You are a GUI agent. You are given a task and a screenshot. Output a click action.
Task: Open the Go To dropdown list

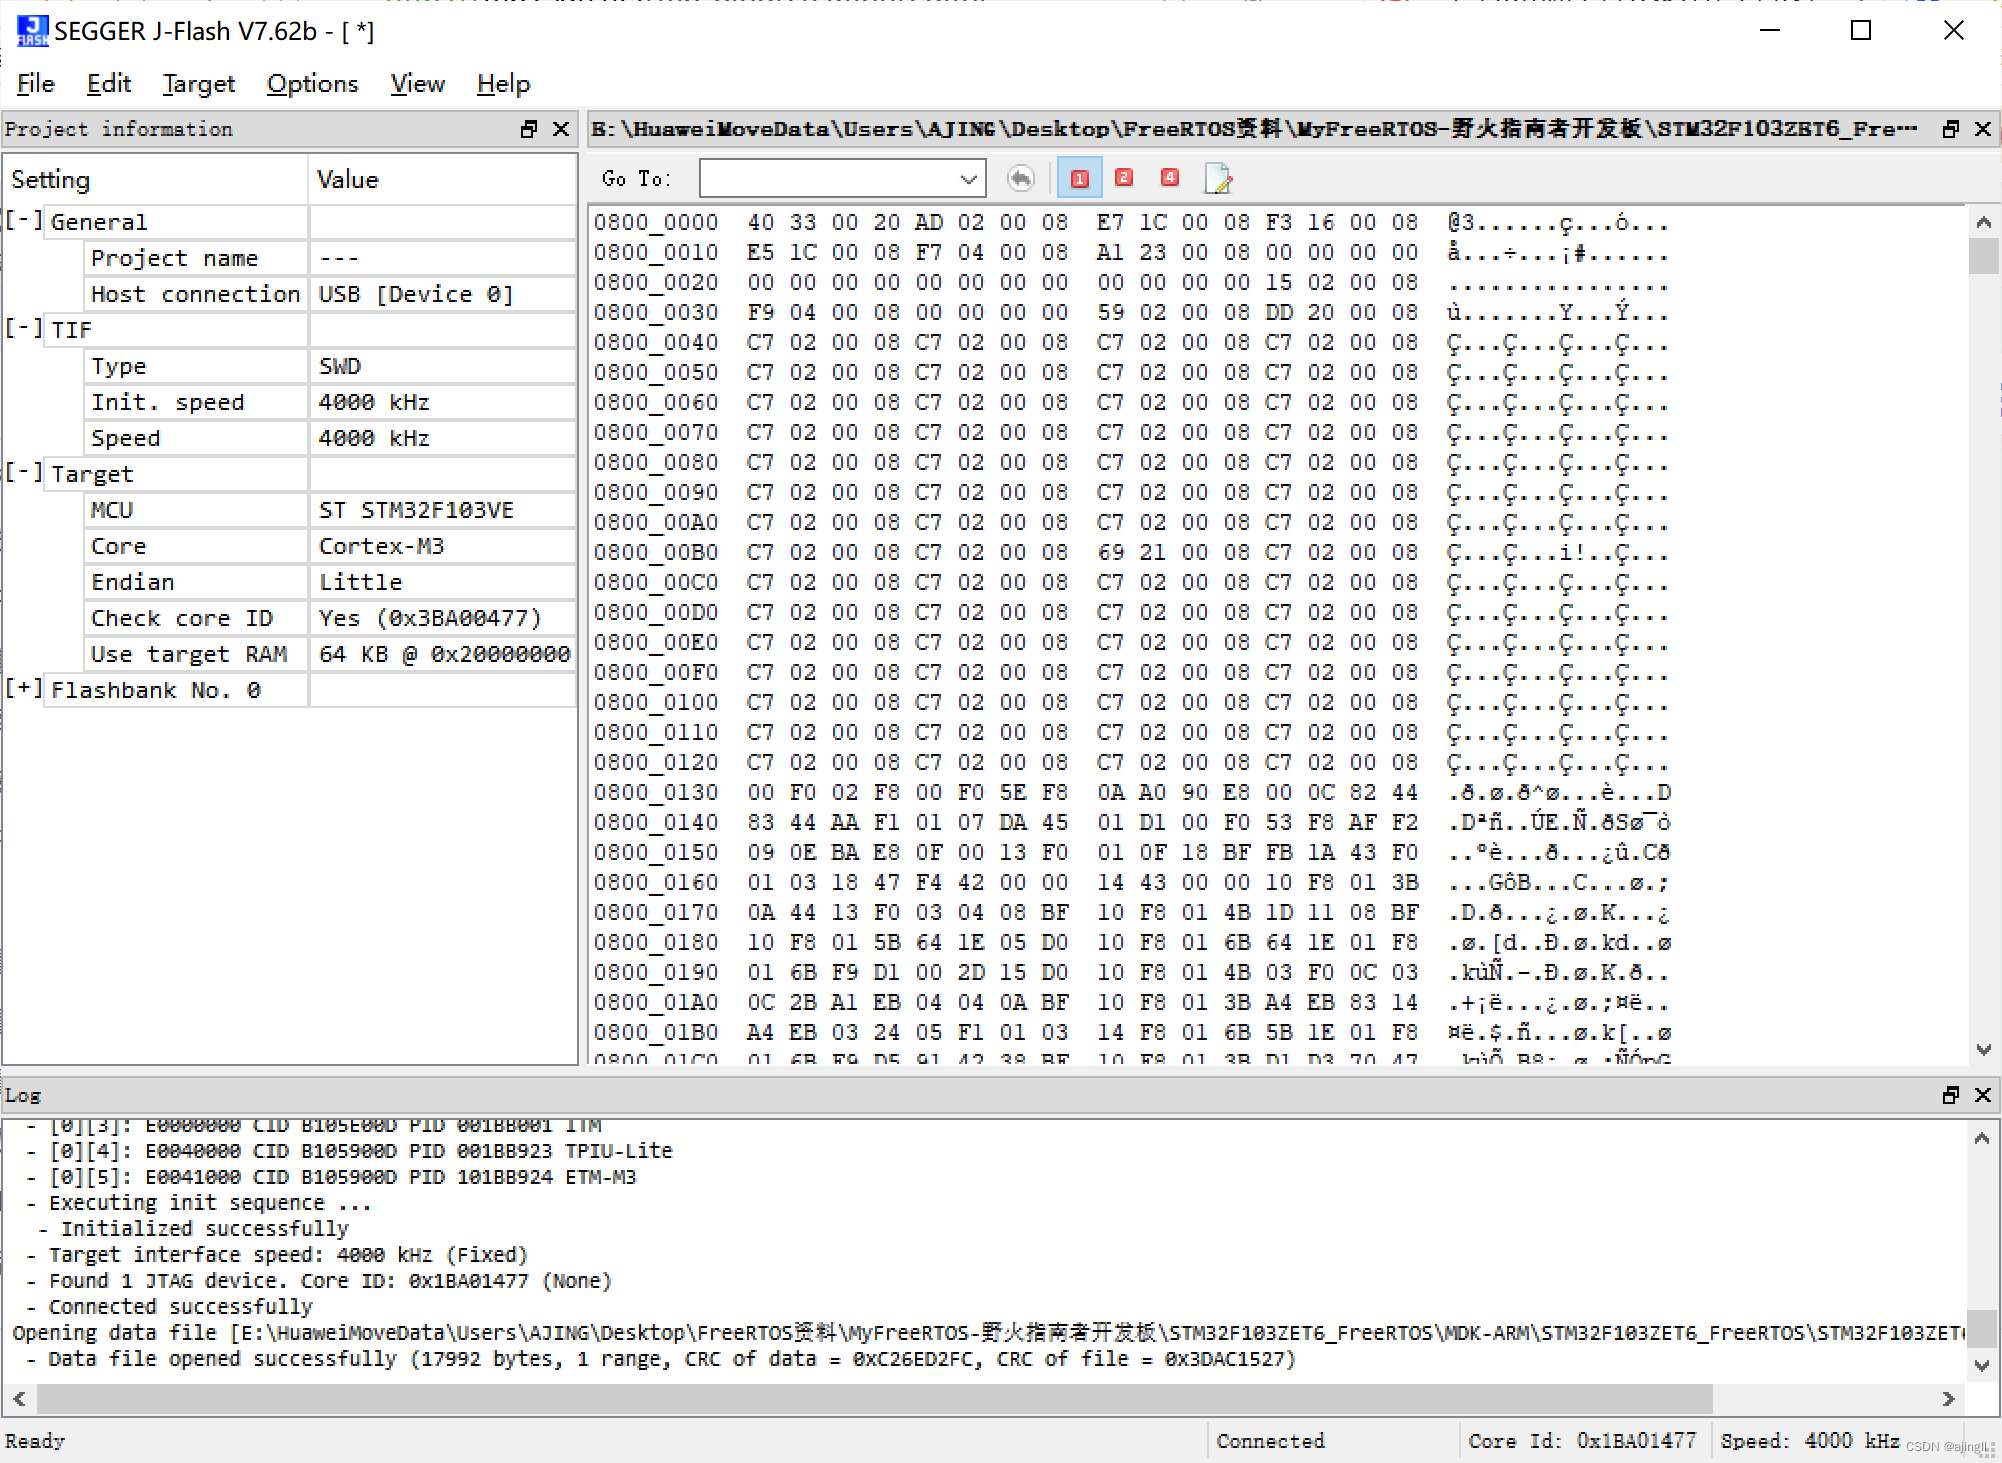click(967, 177)
